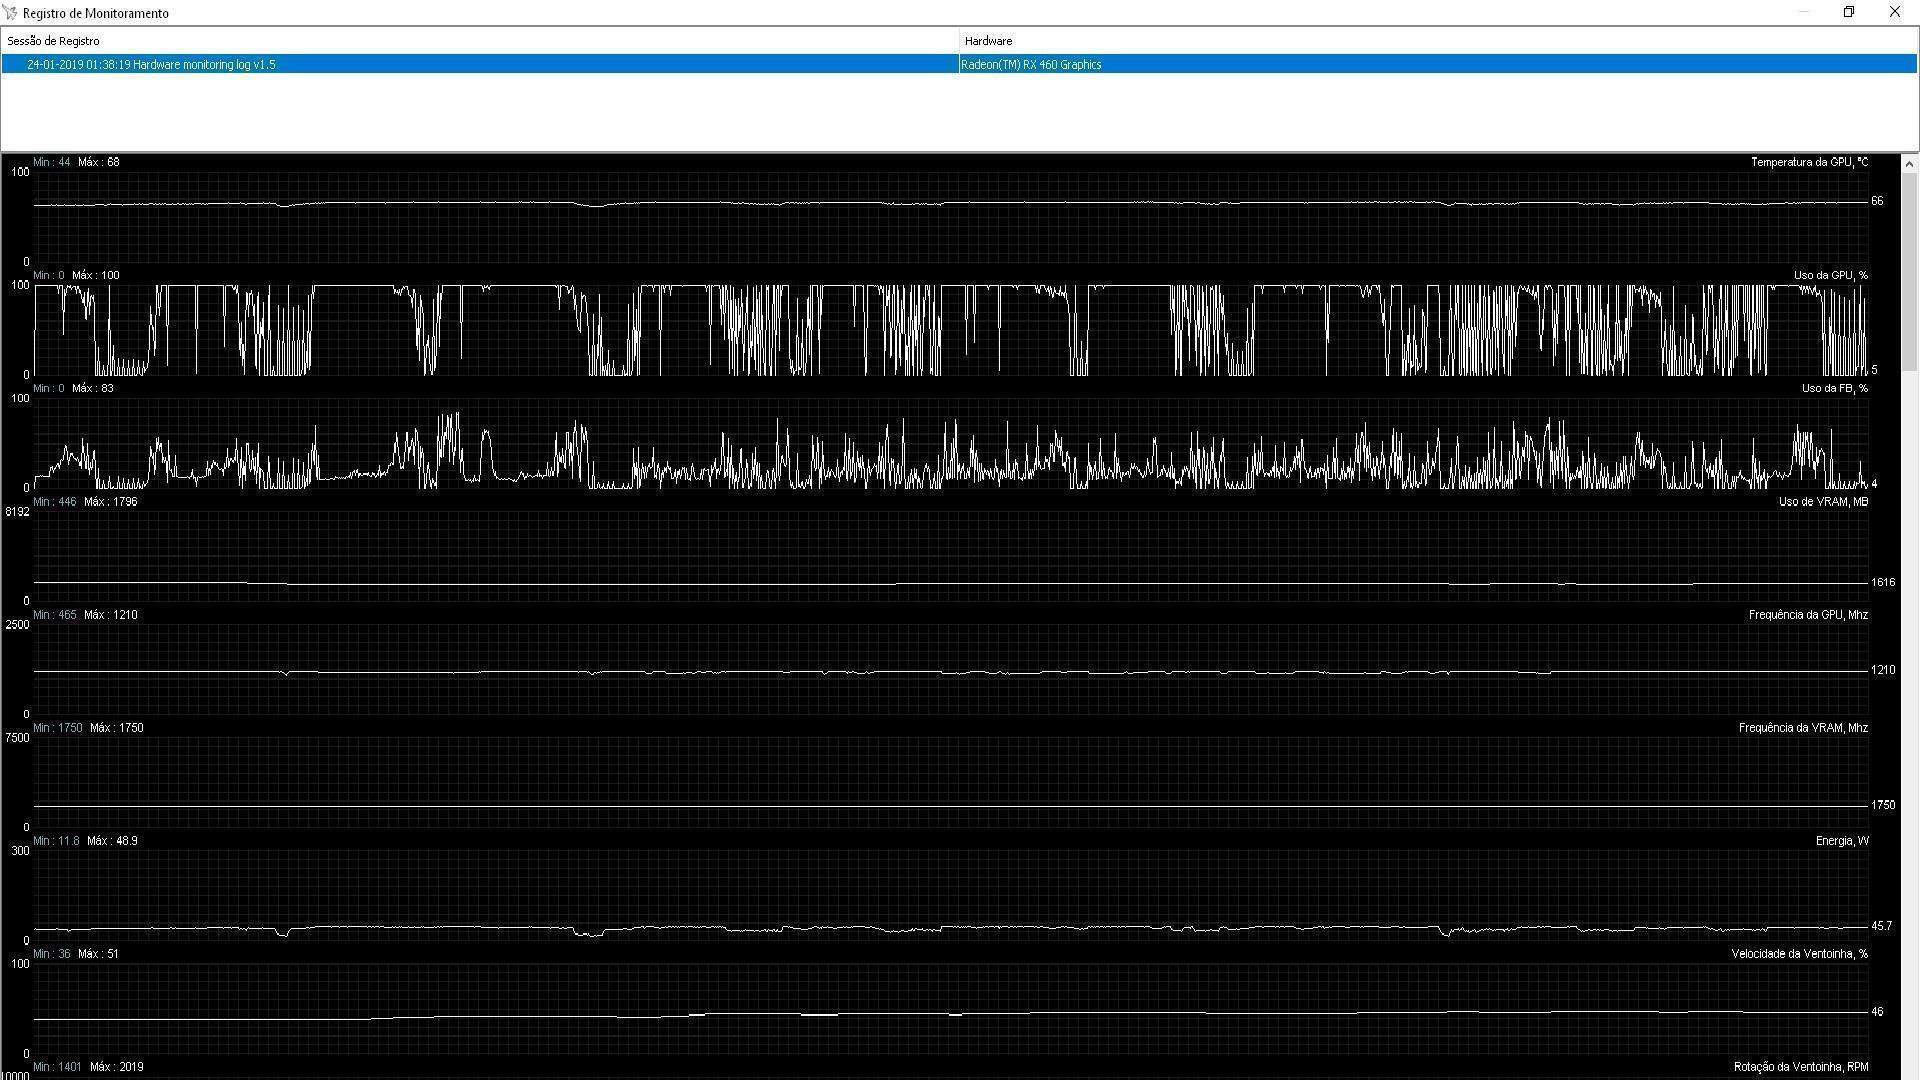Click the Min : 1401 Máx : 2019 fan RPM stats

tap(88, 1067)
